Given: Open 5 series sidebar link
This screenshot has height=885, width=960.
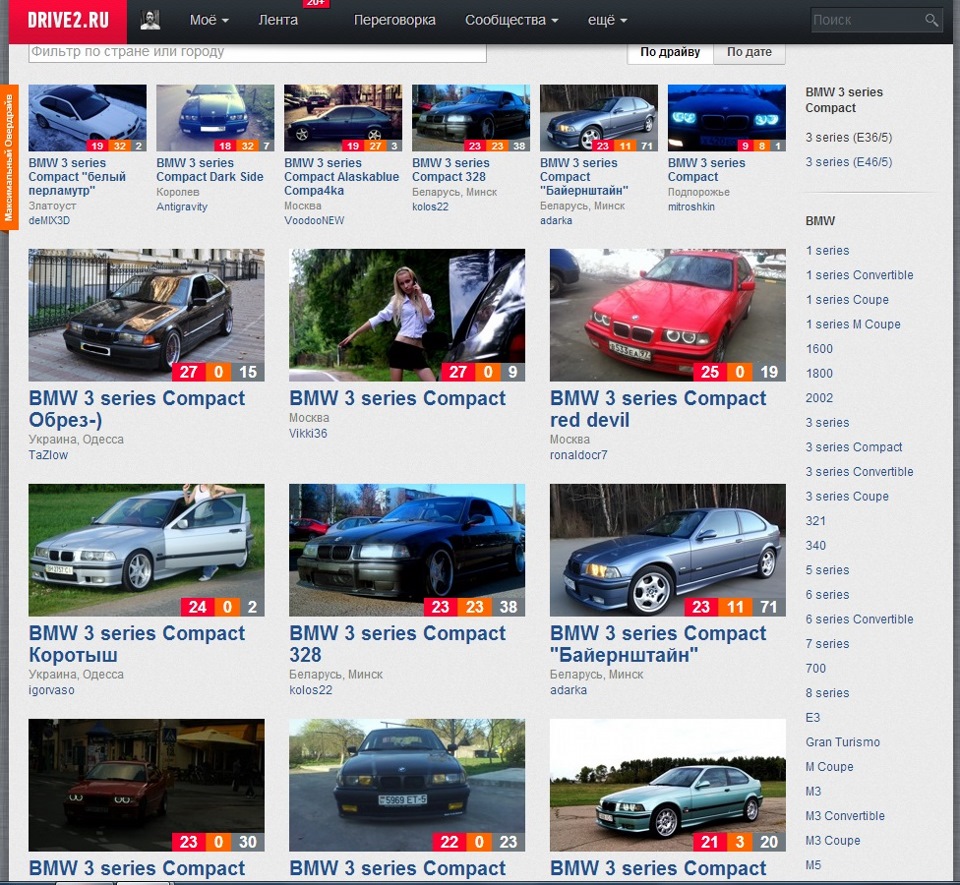Looking at the screenshot, I should click(827, 570).
